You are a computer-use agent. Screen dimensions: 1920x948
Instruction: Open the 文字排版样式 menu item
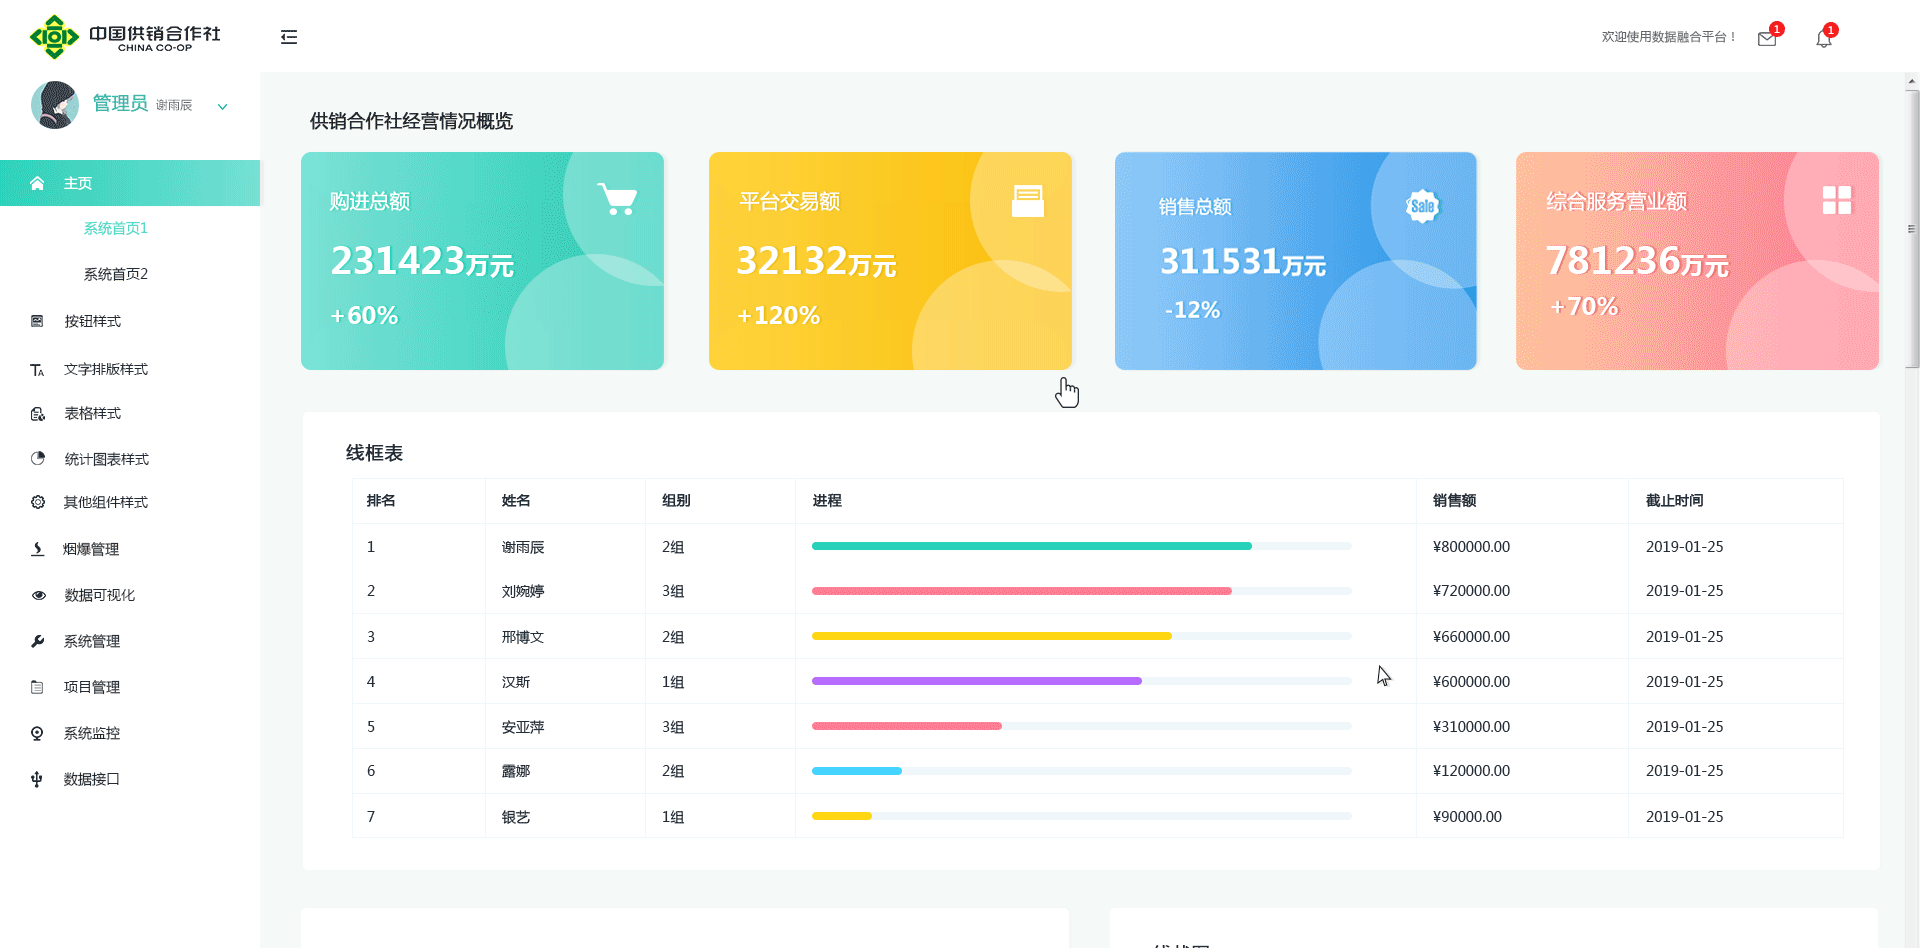point(106,369)
